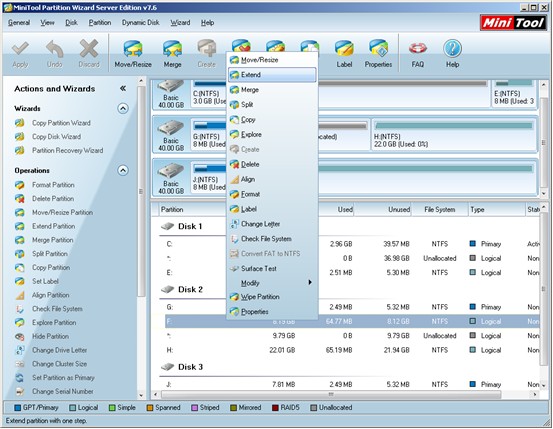
Task: Open the Help menu in menu bar
Action: coord(207,23)
